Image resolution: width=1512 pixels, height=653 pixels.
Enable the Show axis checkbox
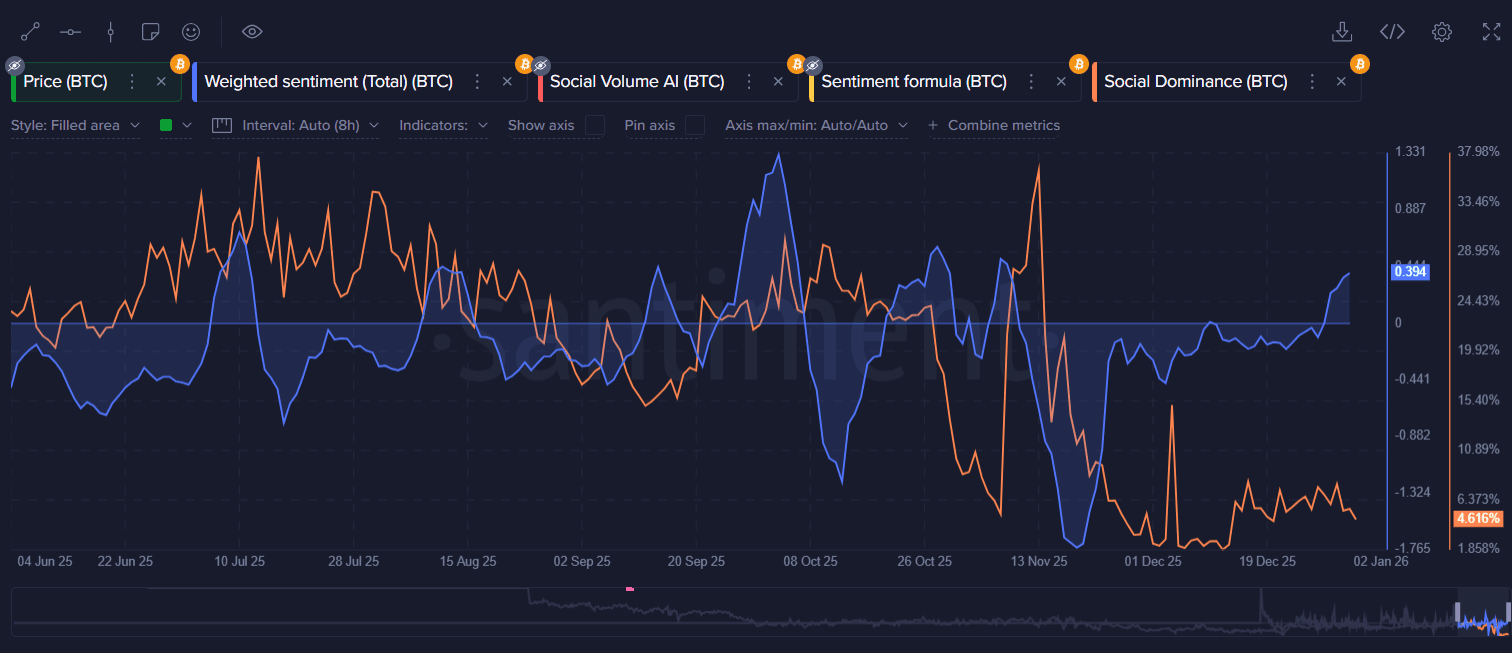595,125
